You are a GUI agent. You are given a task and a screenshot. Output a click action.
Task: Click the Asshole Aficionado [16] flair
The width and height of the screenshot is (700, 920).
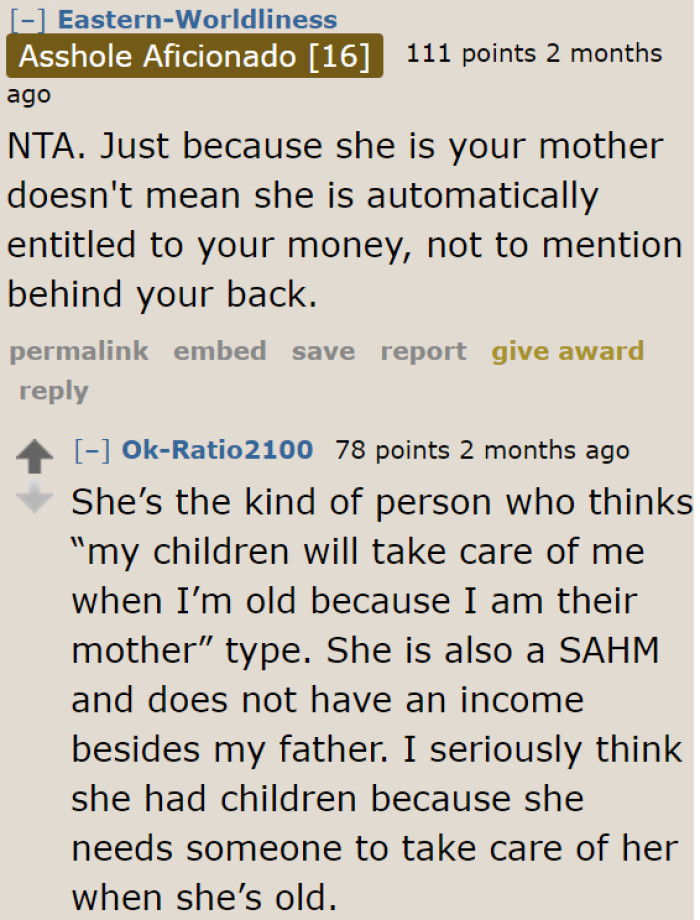point(194,56)
